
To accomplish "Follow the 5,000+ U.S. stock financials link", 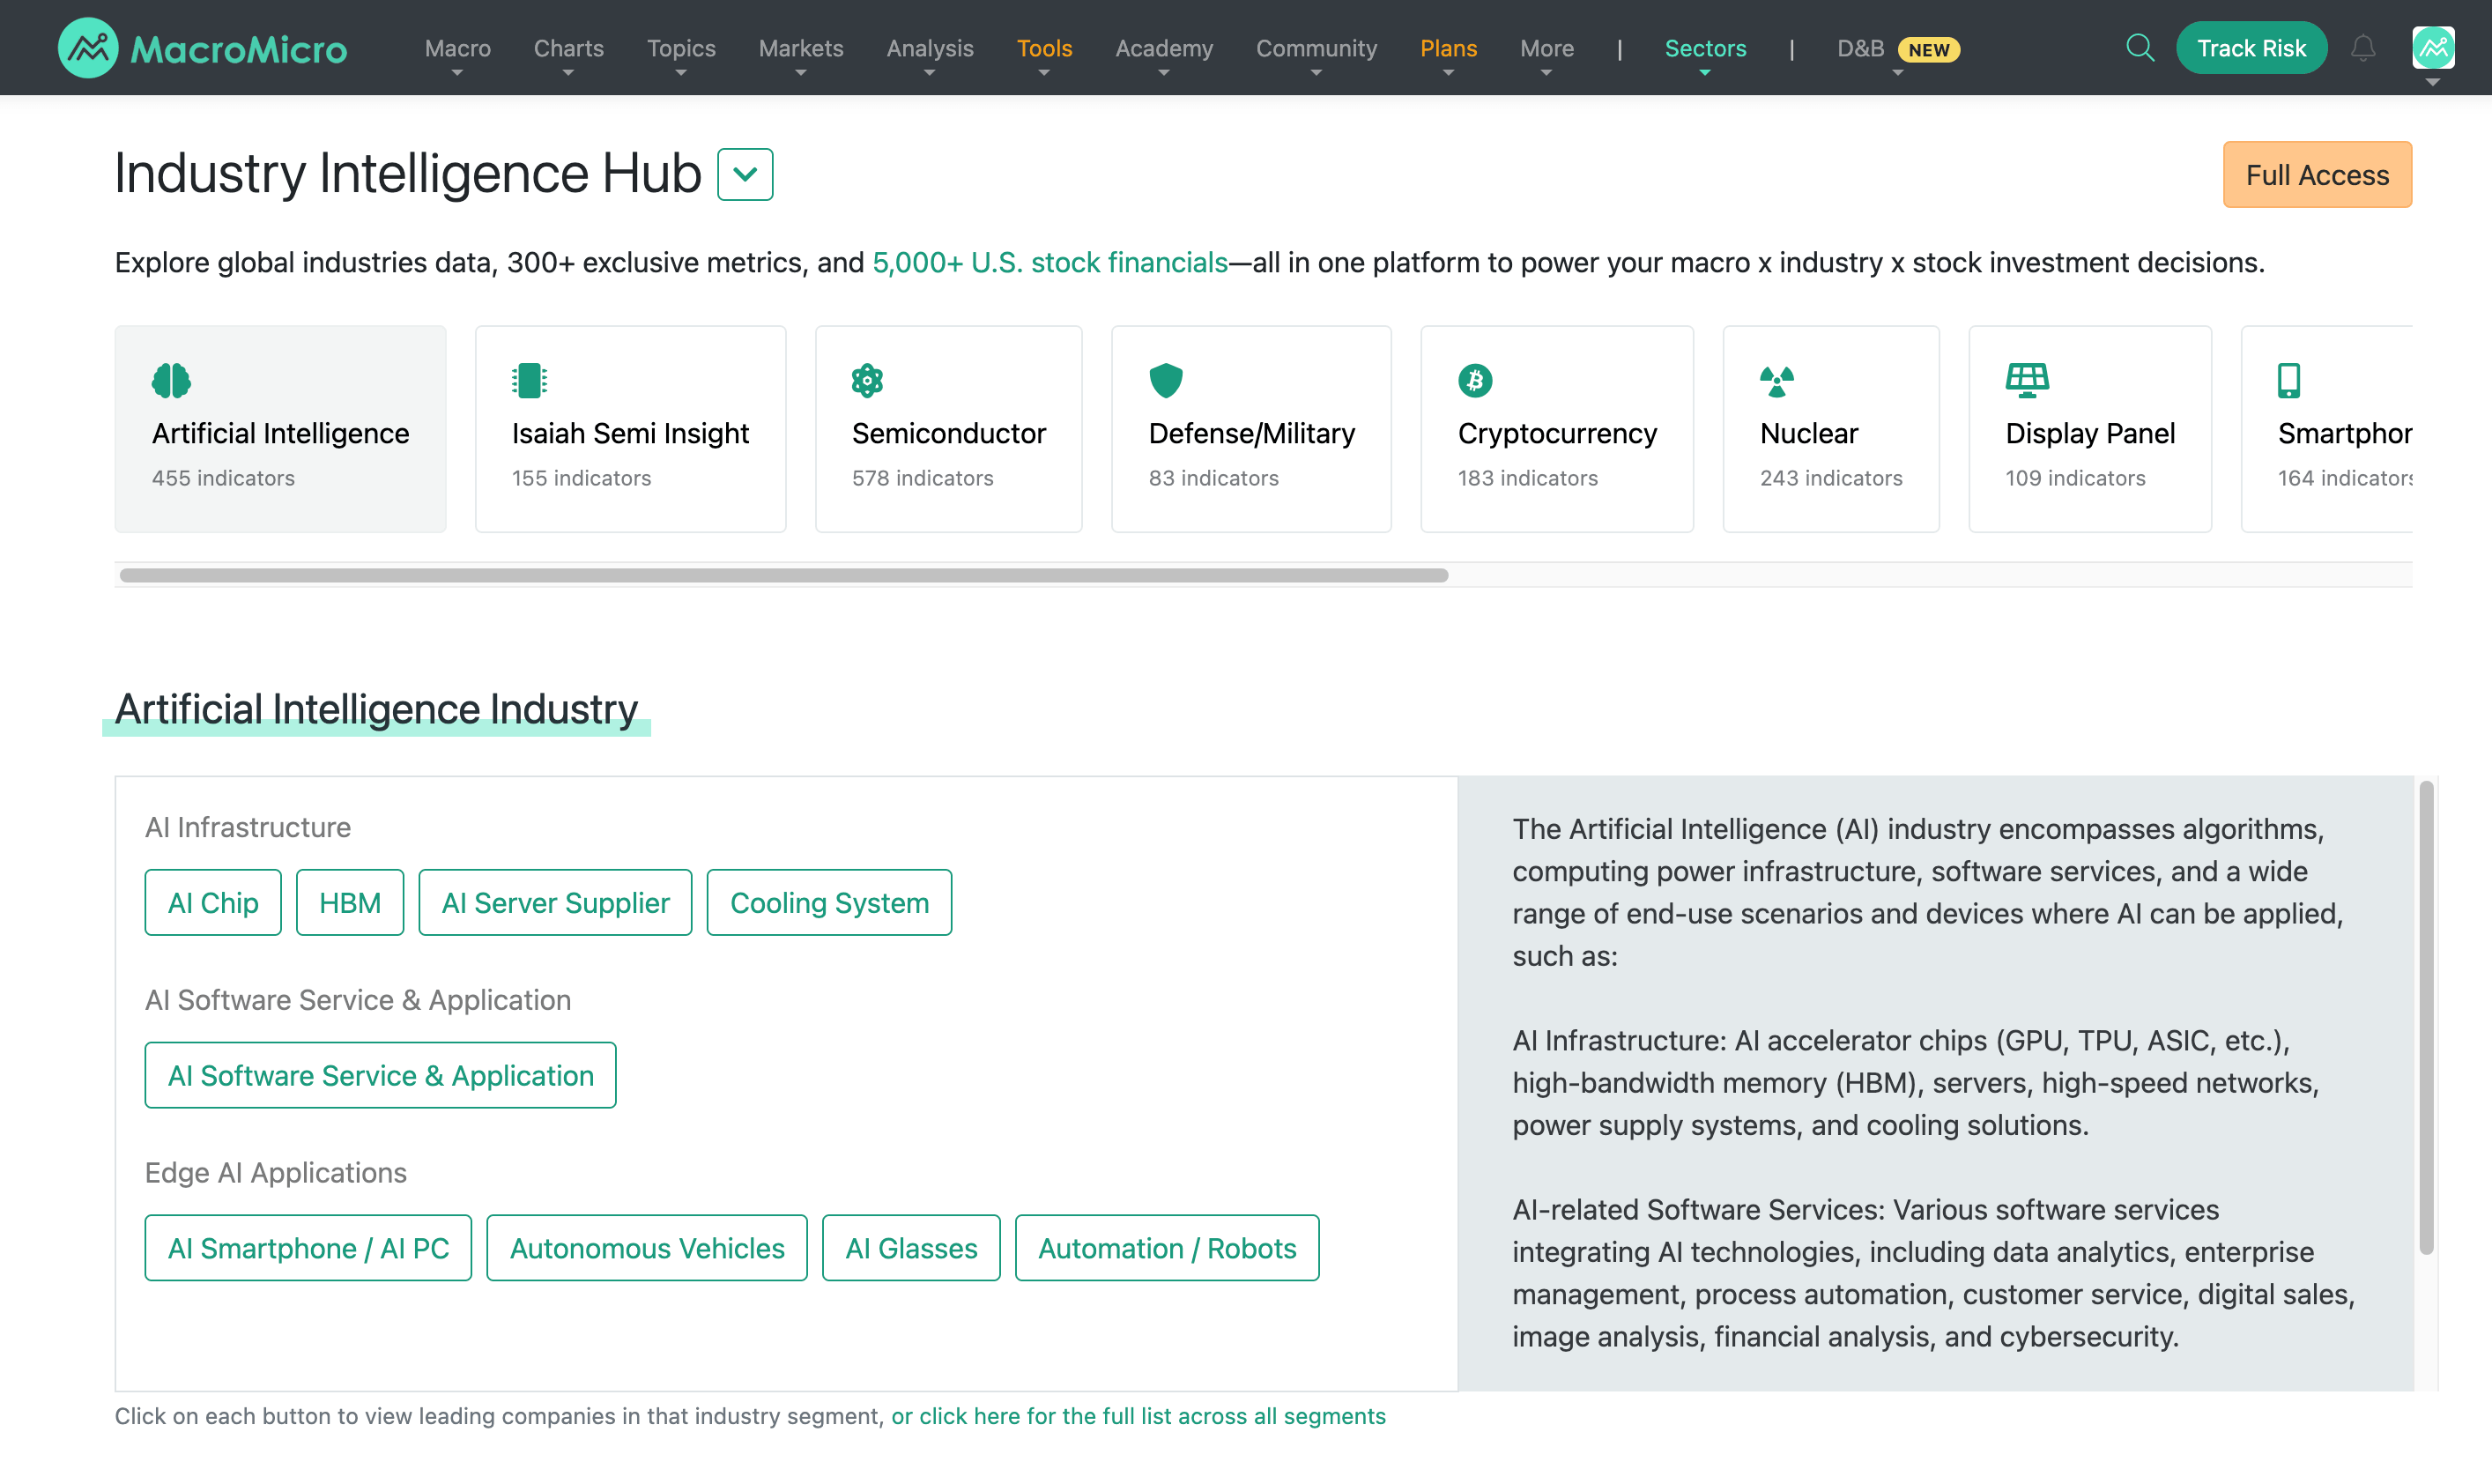I will 1050,262.
